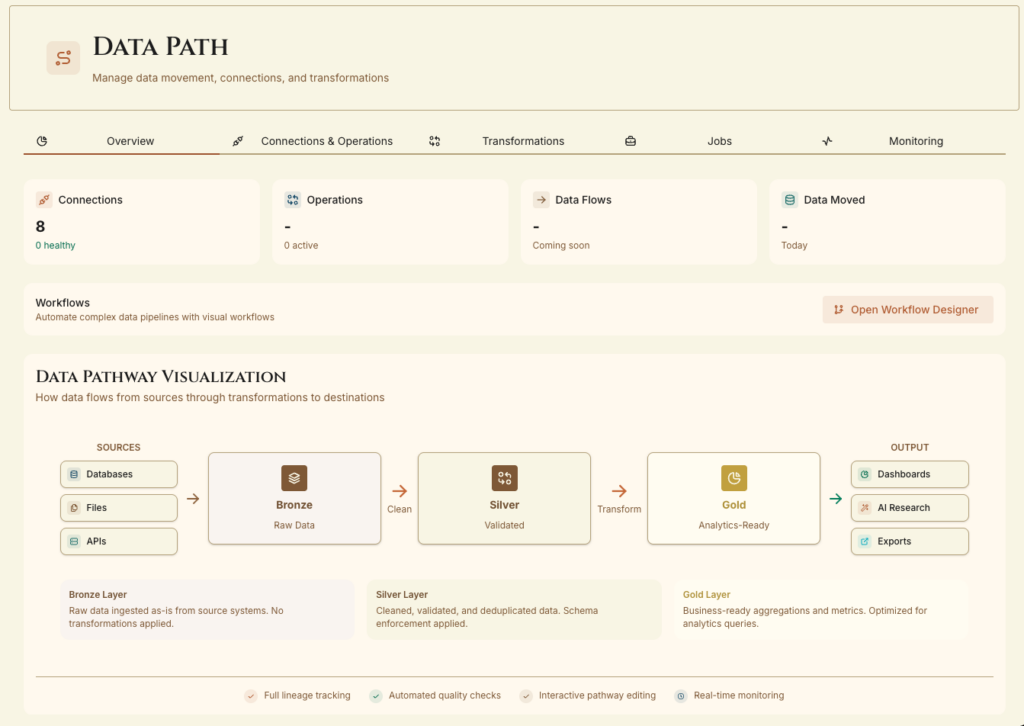Click the Real-time monitoring clock icon

(x=681, y=695)
